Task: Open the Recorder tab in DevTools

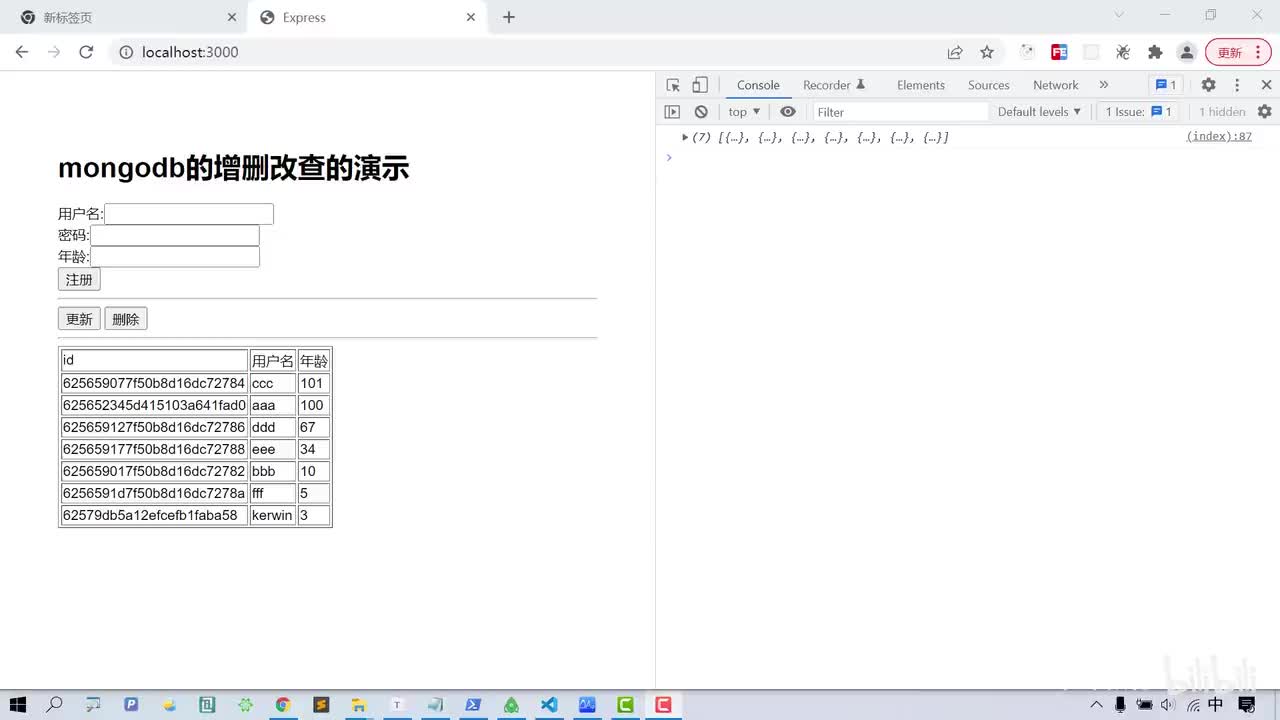Action: (x=834, y=85)
